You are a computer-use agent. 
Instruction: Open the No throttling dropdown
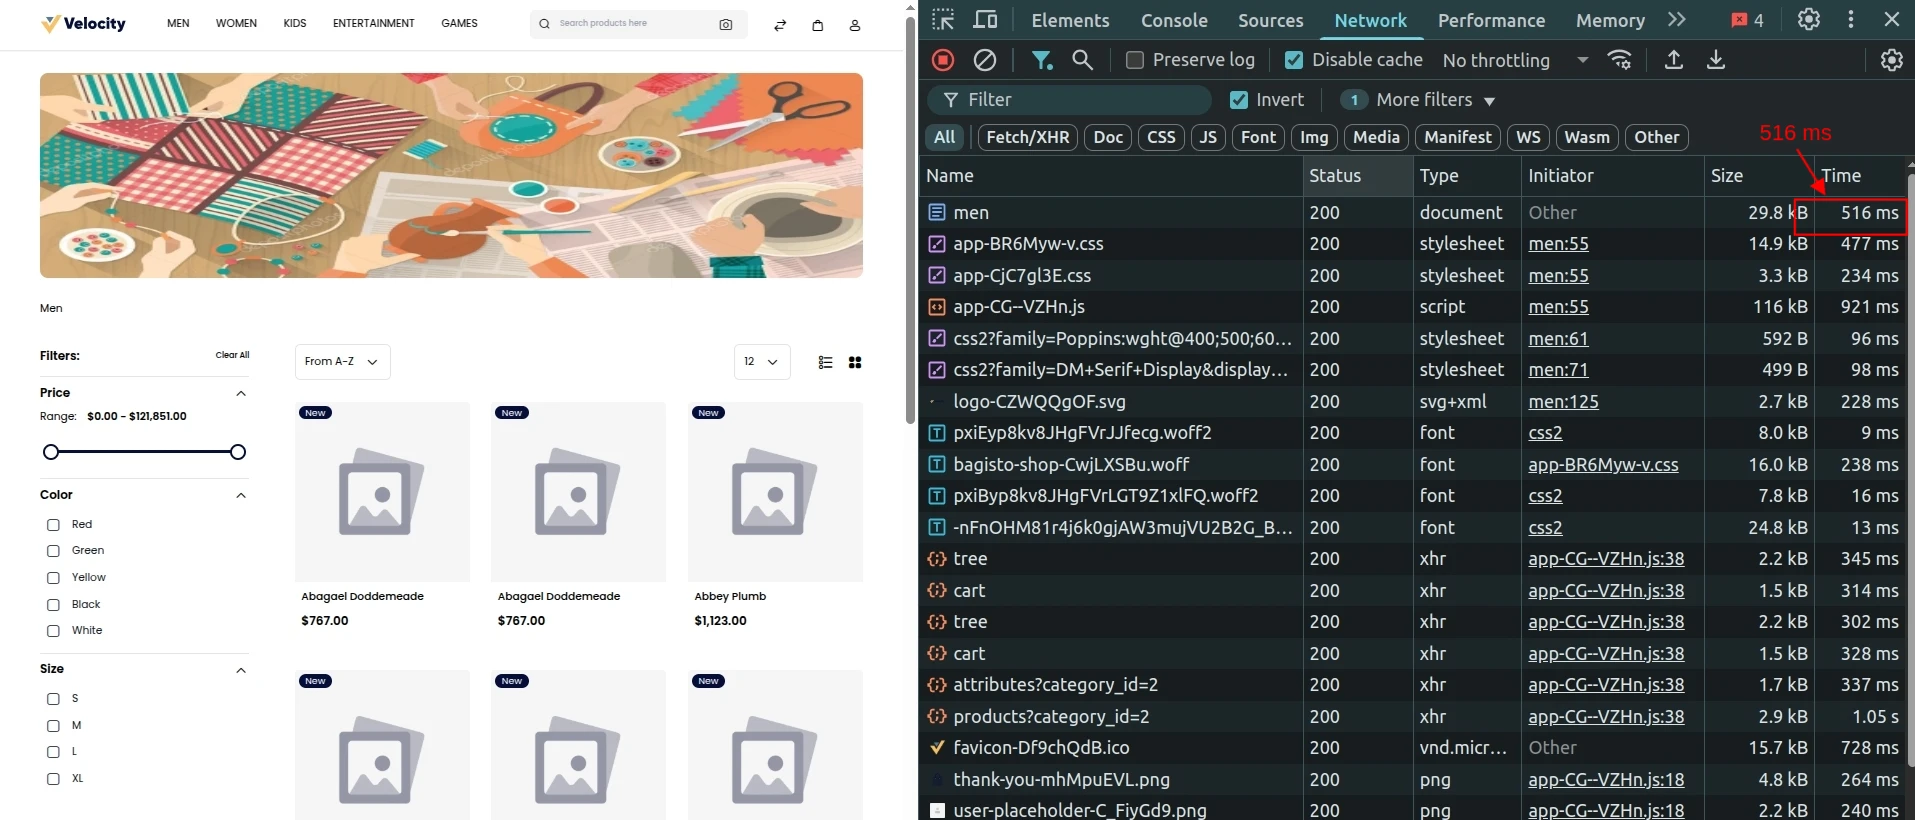coord(1515,60)
